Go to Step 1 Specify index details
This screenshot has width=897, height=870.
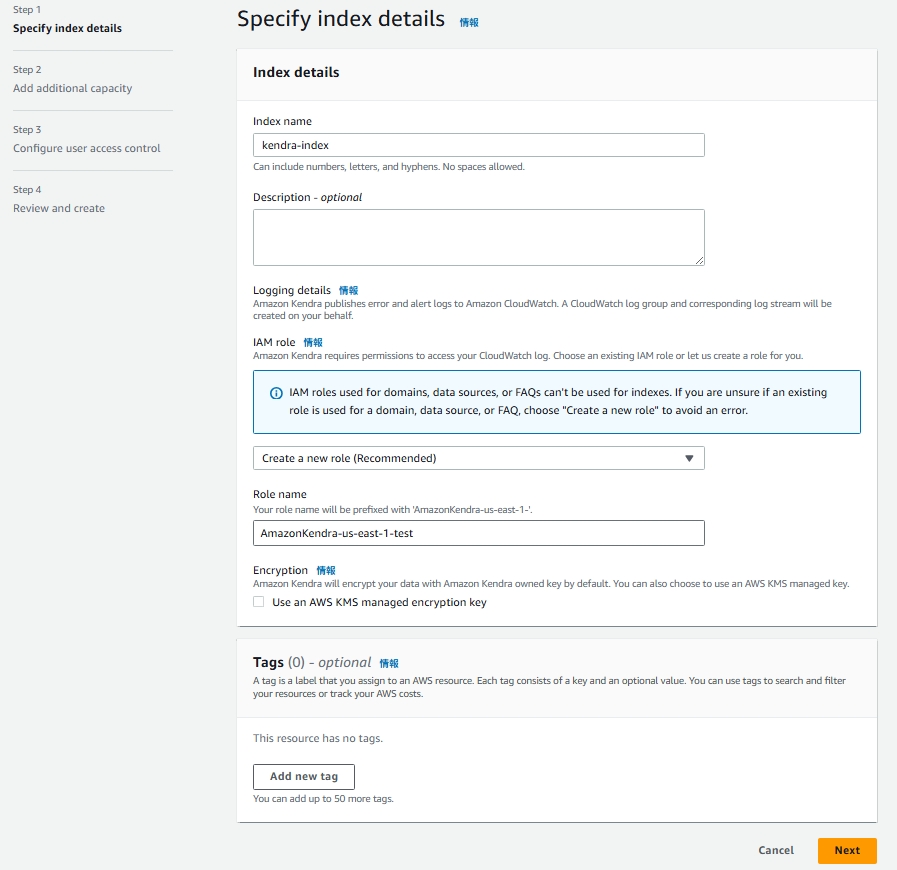67,28
